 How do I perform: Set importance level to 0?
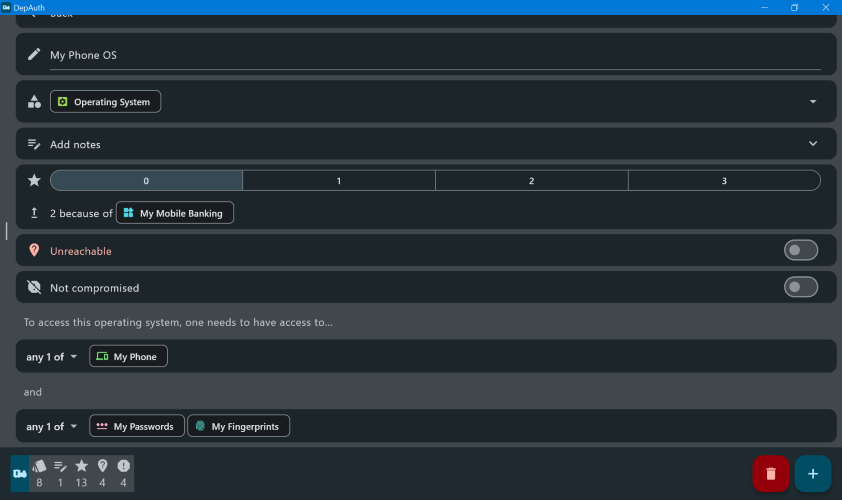(146, 180)
